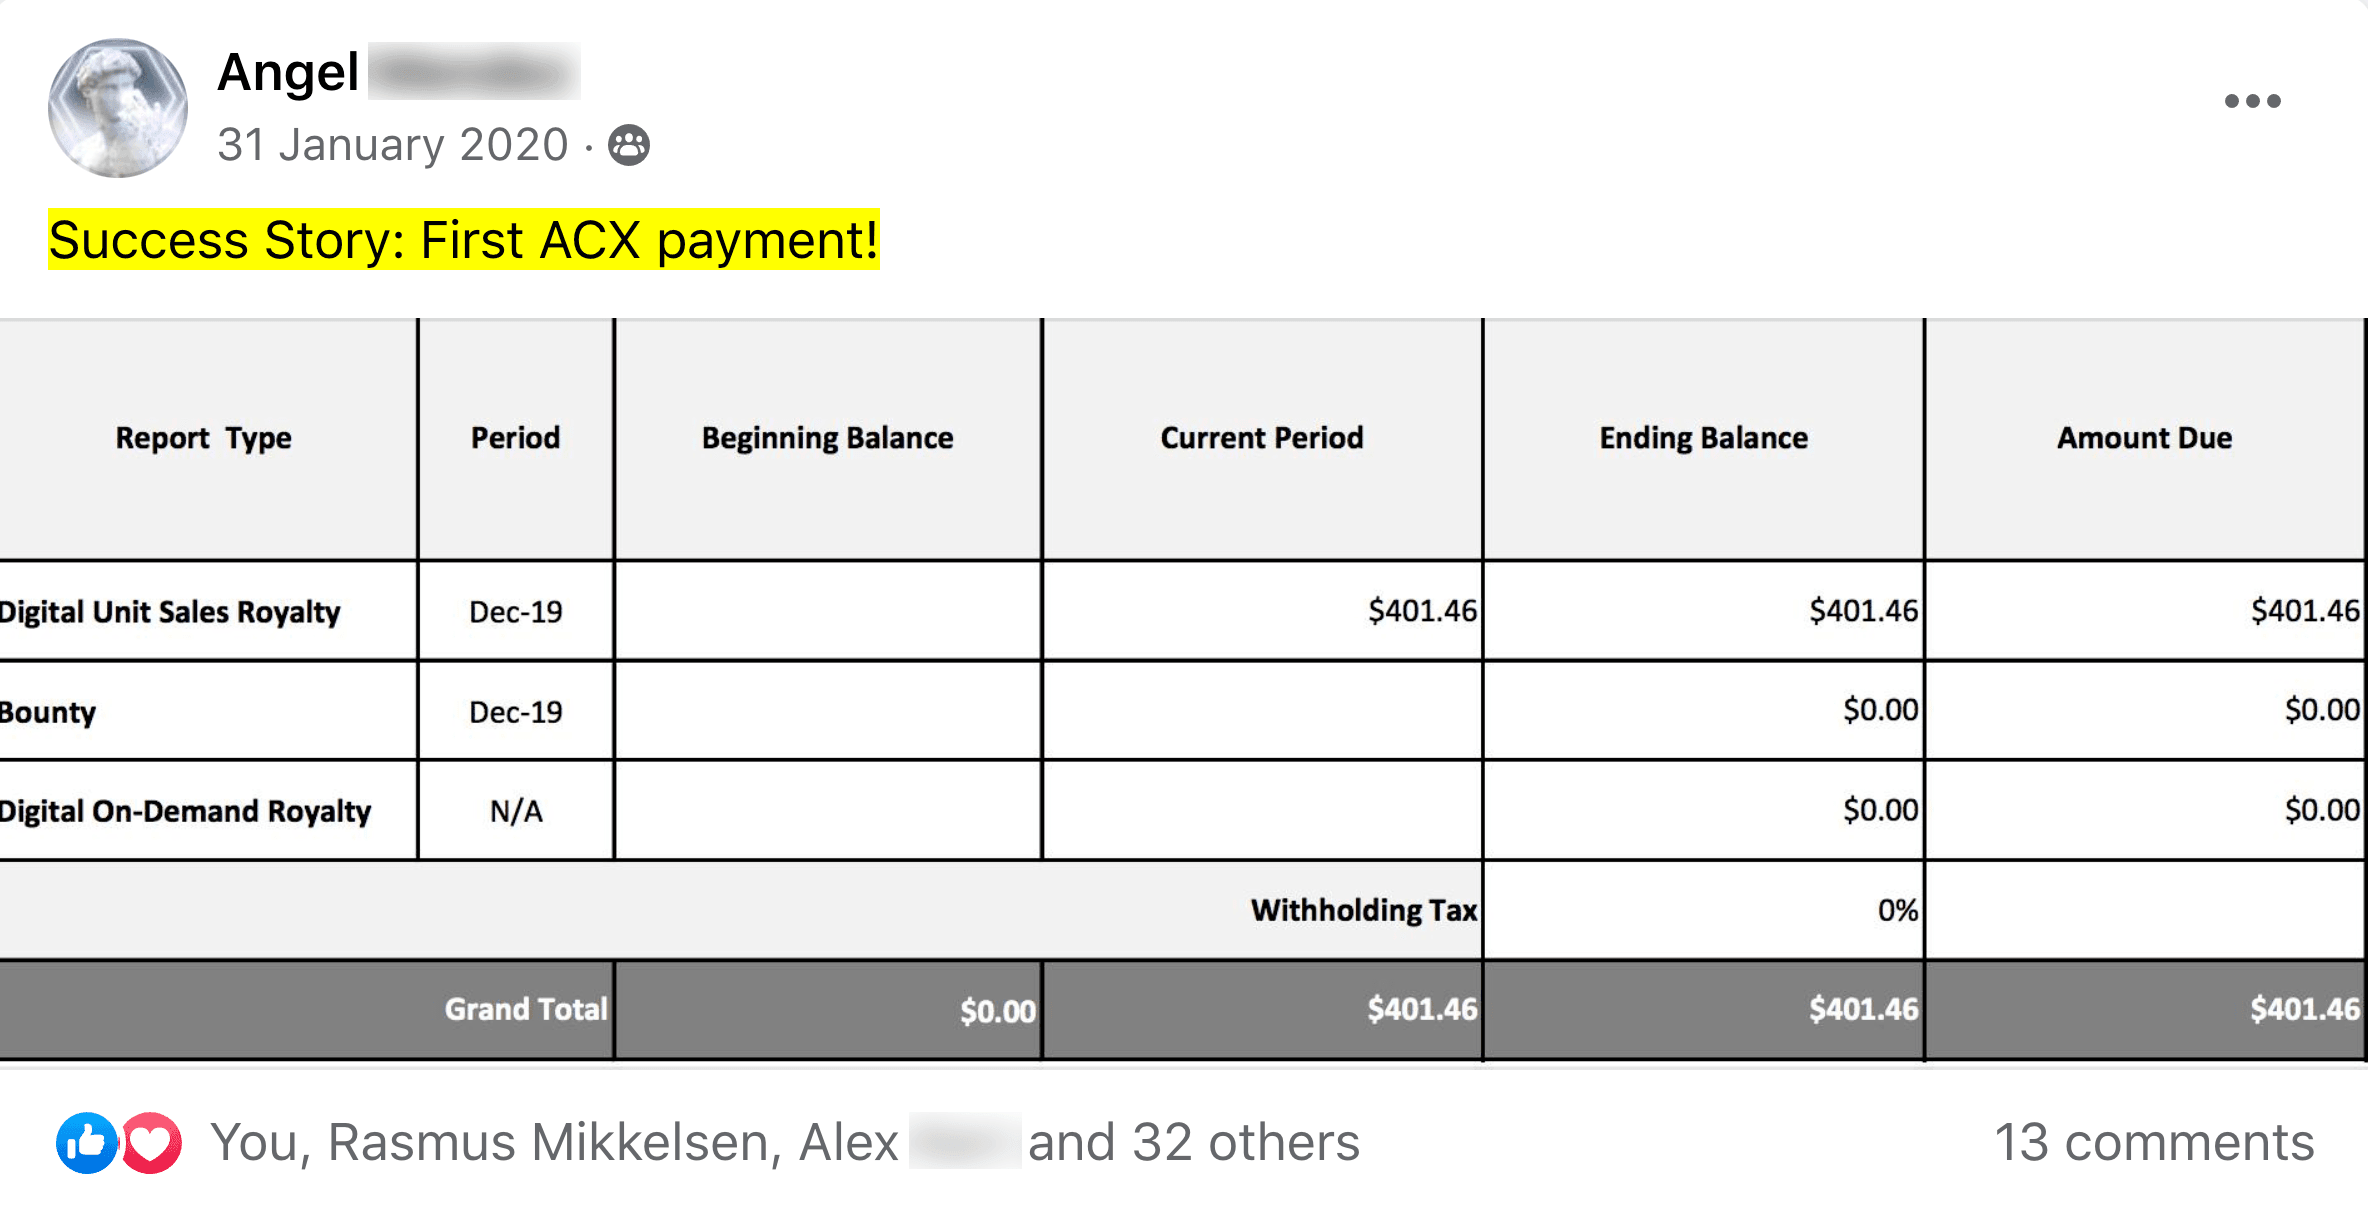
Task: Click the Digital On-Demand Royalty row label
Action: [185, 811]
